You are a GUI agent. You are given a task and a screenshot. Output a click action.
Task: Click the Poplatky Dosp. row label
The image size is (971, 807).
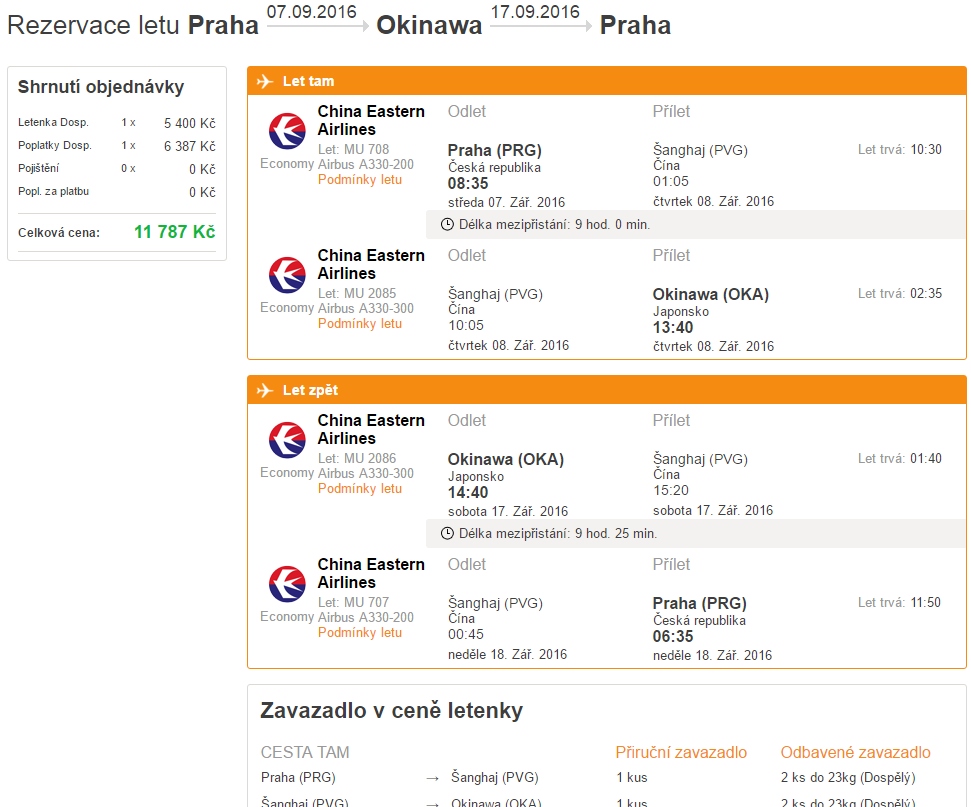[x=55, y=146]
